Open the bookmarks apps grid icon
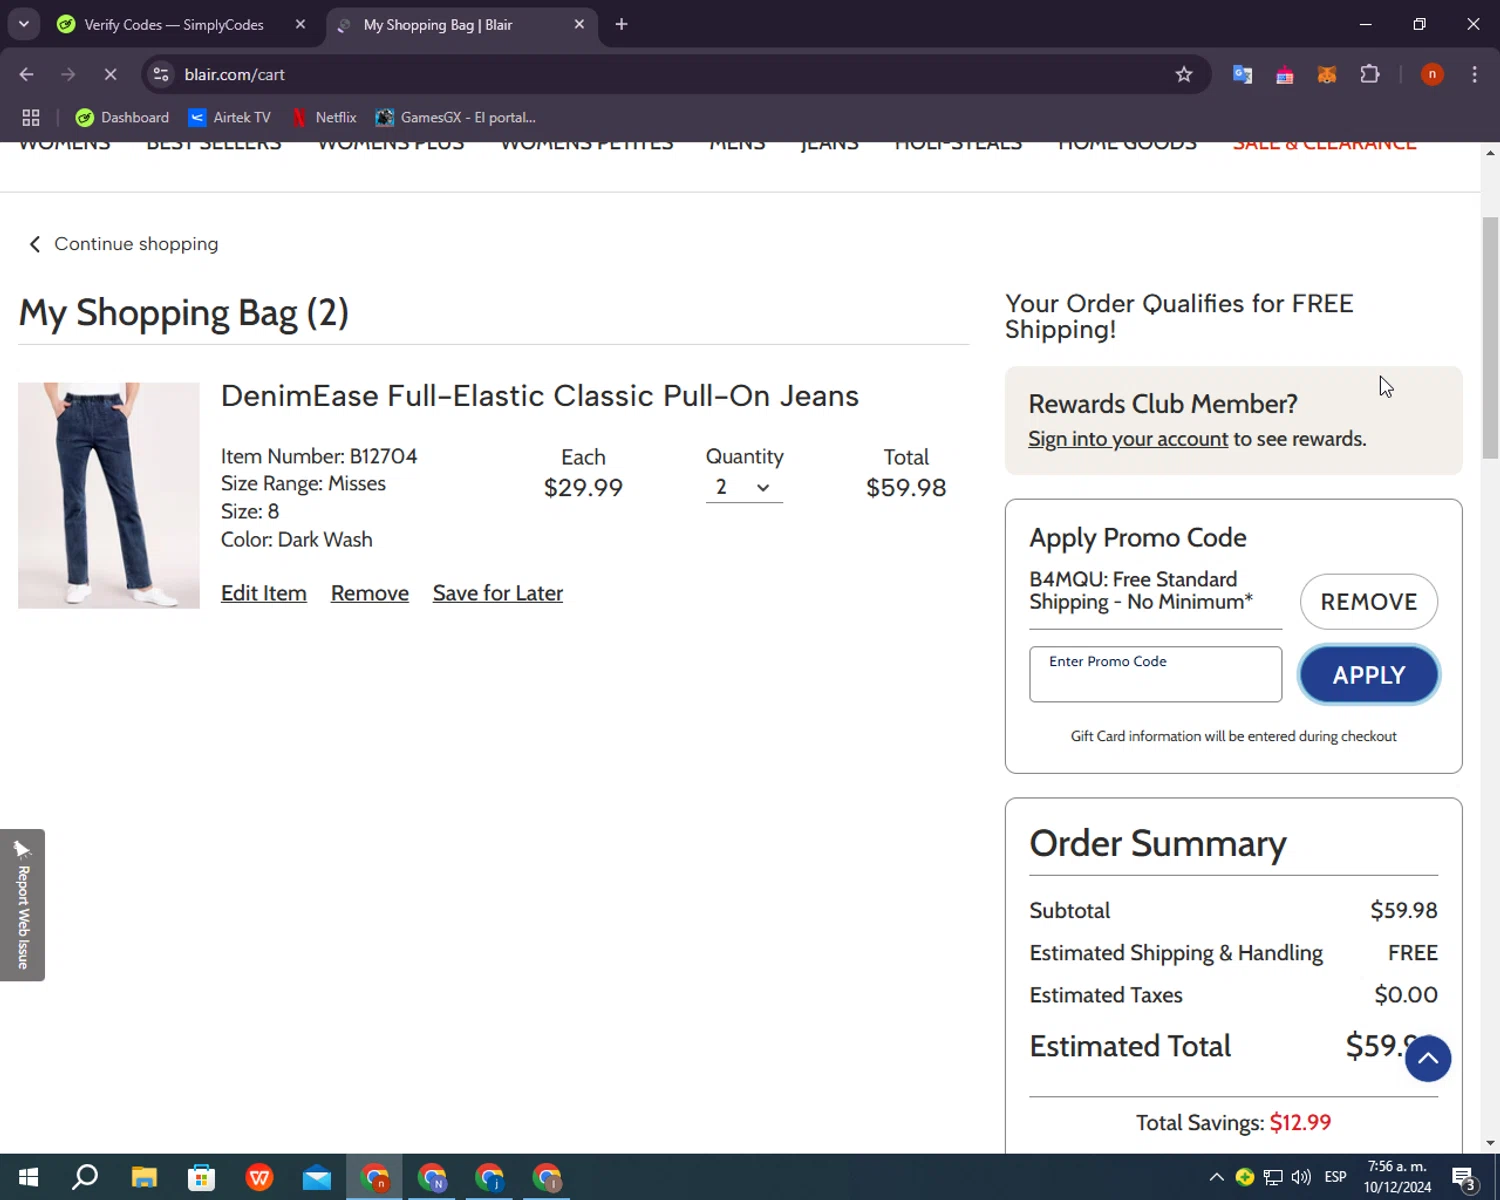This screenshot has width=1500, height=1200. pyautogui.click(x=31, y=117)
